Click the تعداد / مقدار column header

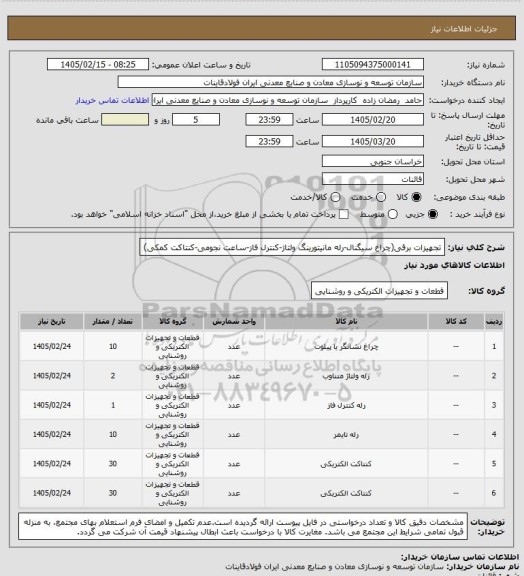[112, 321]
